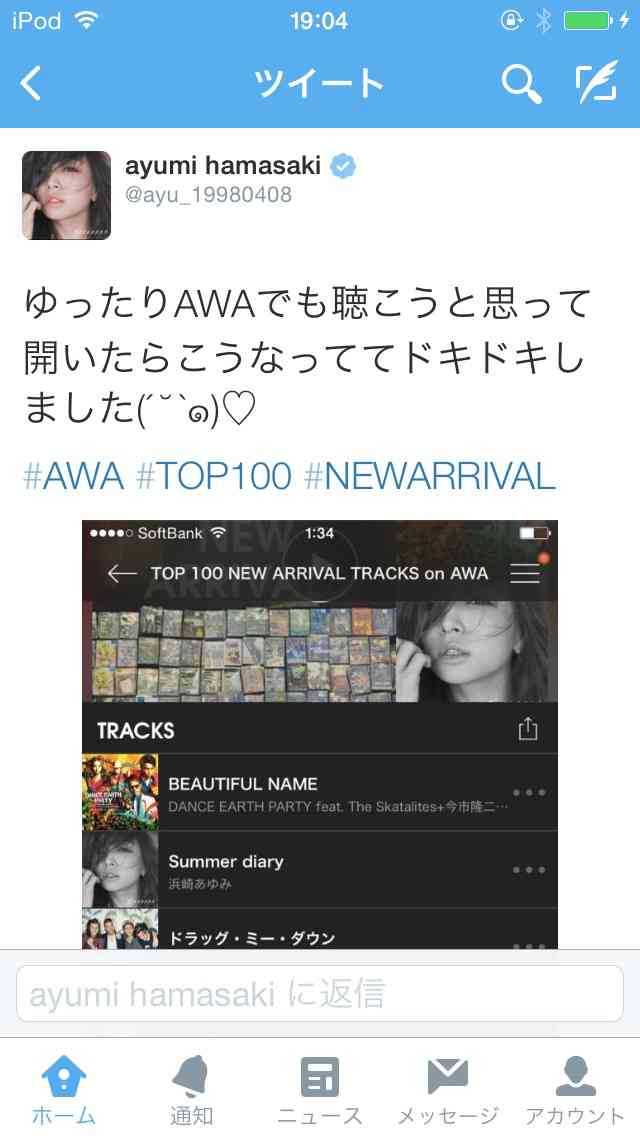The image size is (640, 1136).
Task: Open ayumi hamasaki's profile picture
Action: click(x=67, y=195)
